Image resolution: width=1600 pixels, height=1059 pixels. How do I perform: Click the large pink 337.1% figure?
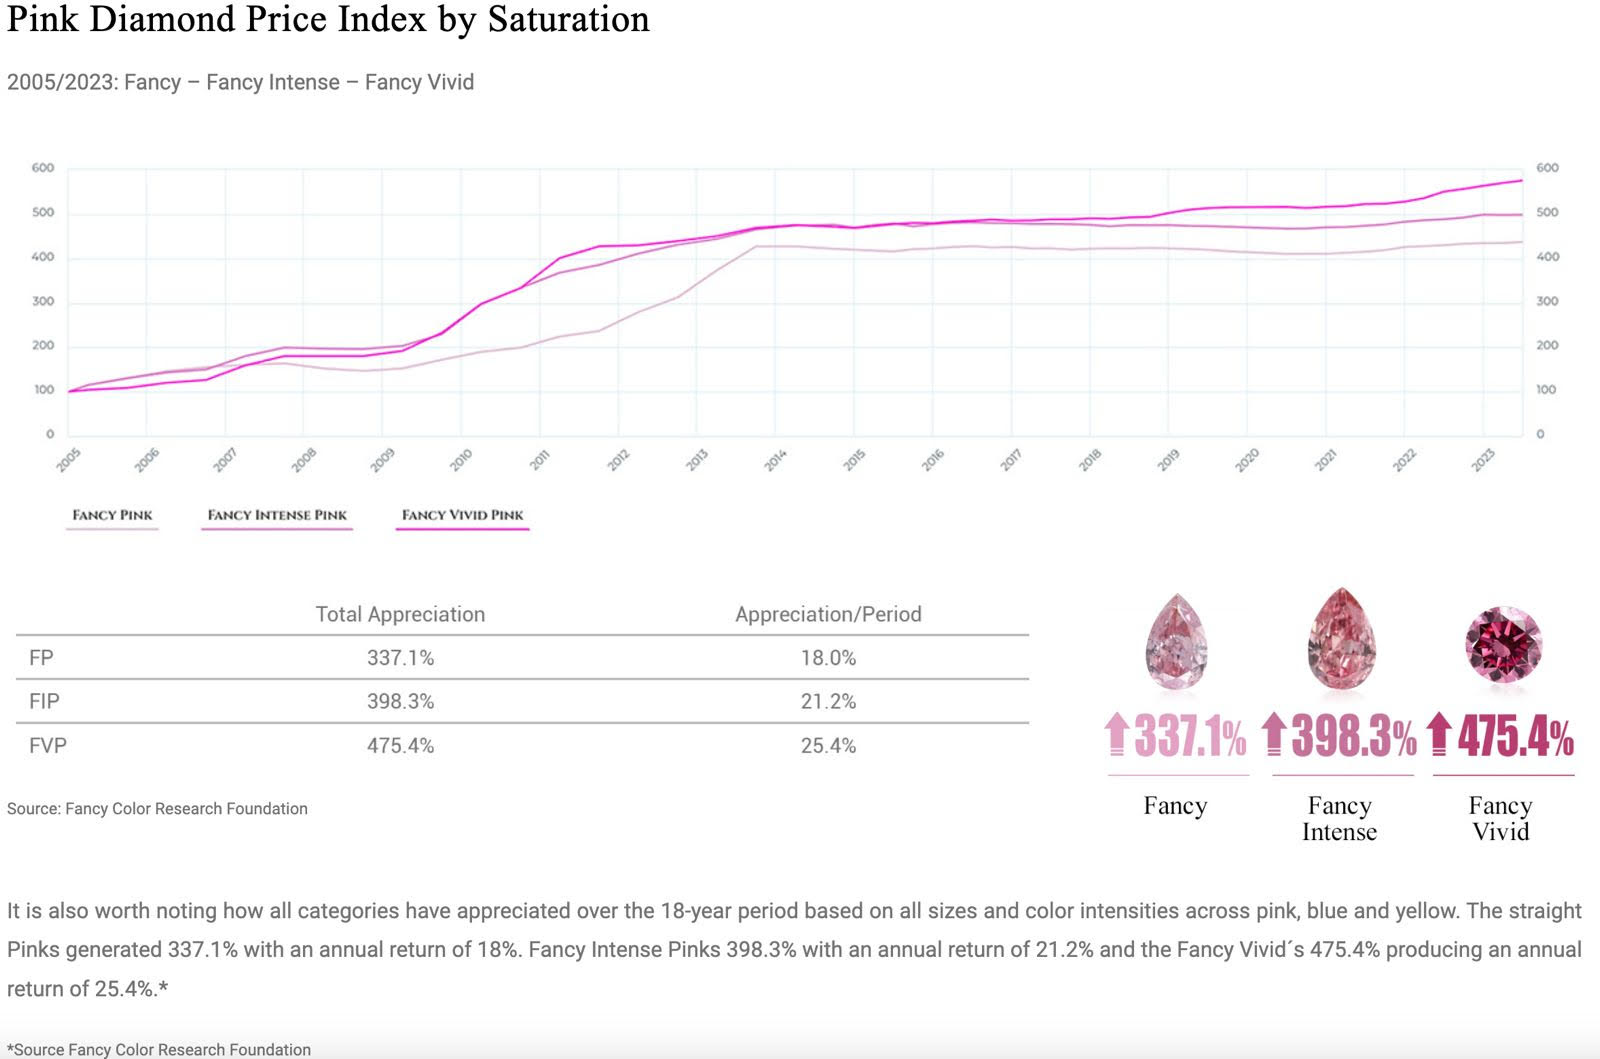[x=1190, y=737]
